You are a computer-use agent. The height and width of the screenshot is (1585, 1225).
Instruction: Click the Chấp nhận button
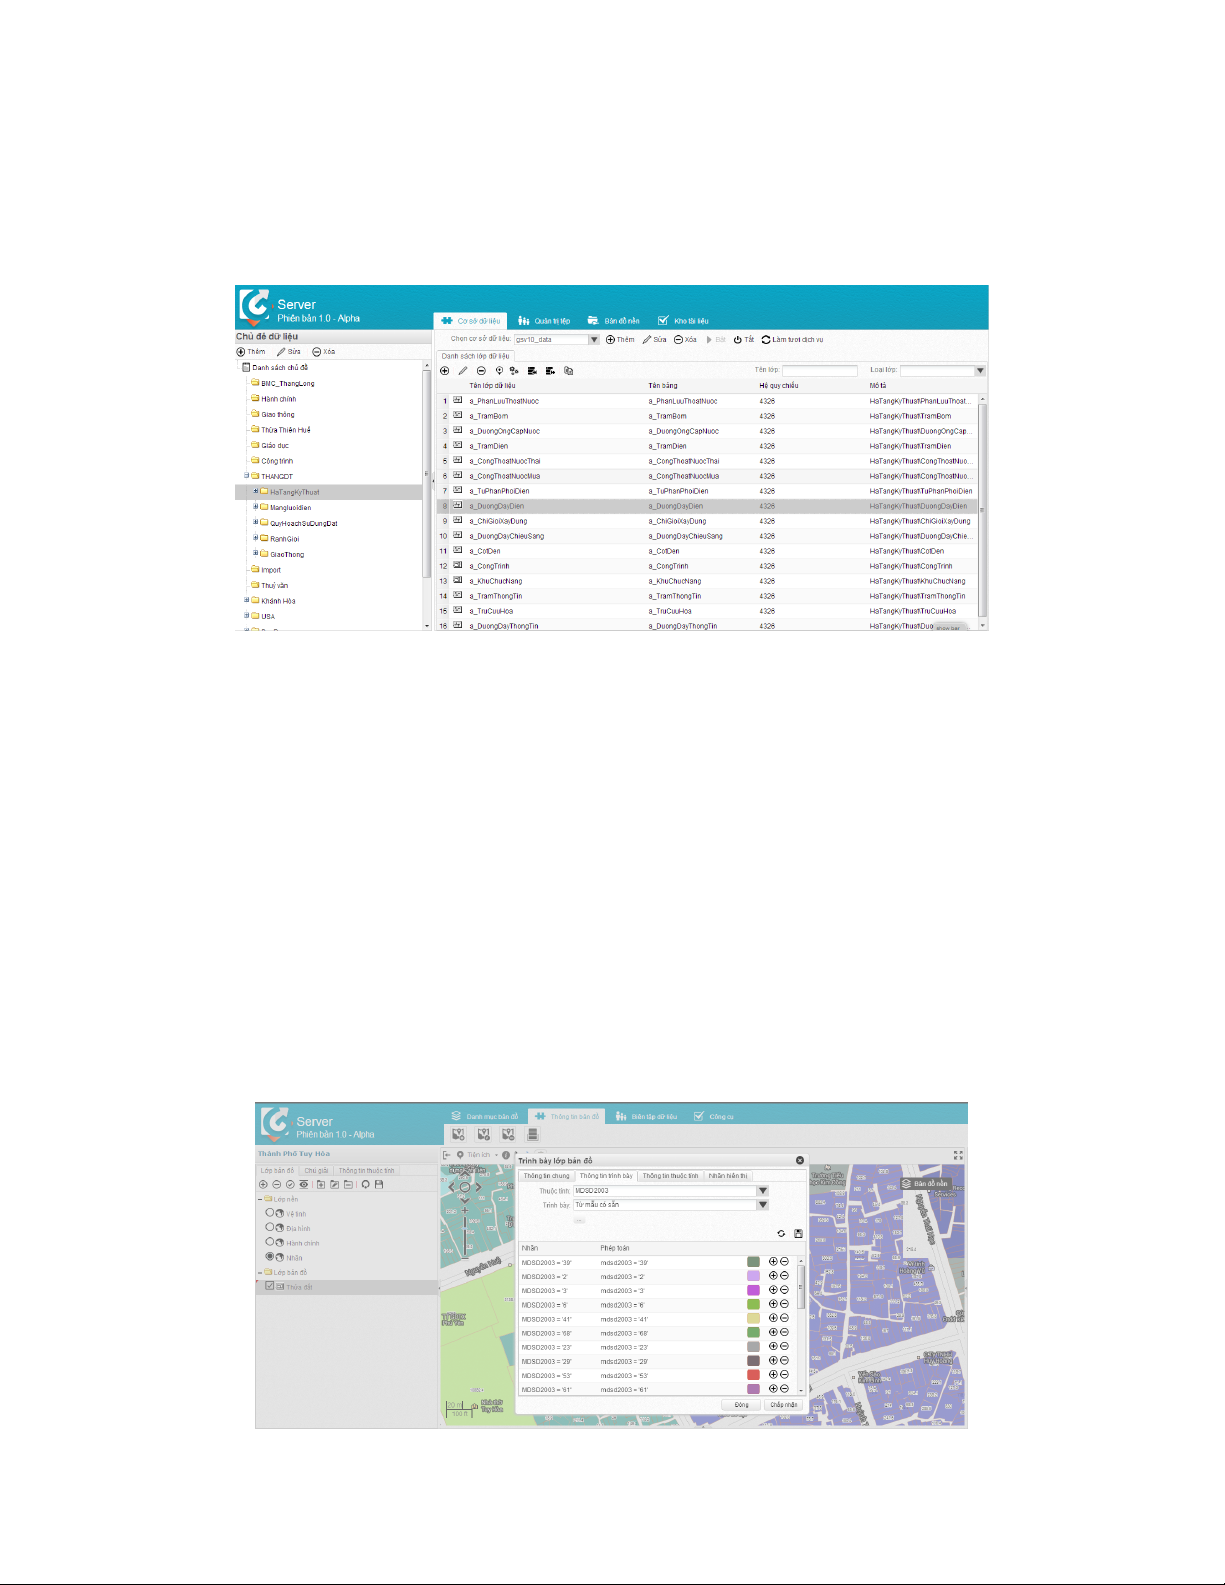(784, 1405)
